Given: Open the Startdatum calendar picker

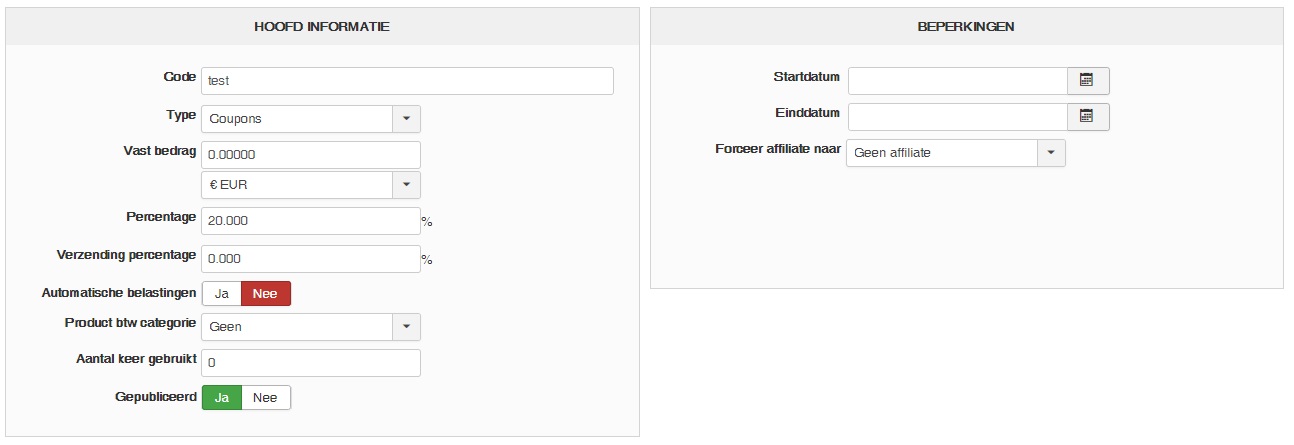Looking at the screenshot, I should pos(1088,81).
